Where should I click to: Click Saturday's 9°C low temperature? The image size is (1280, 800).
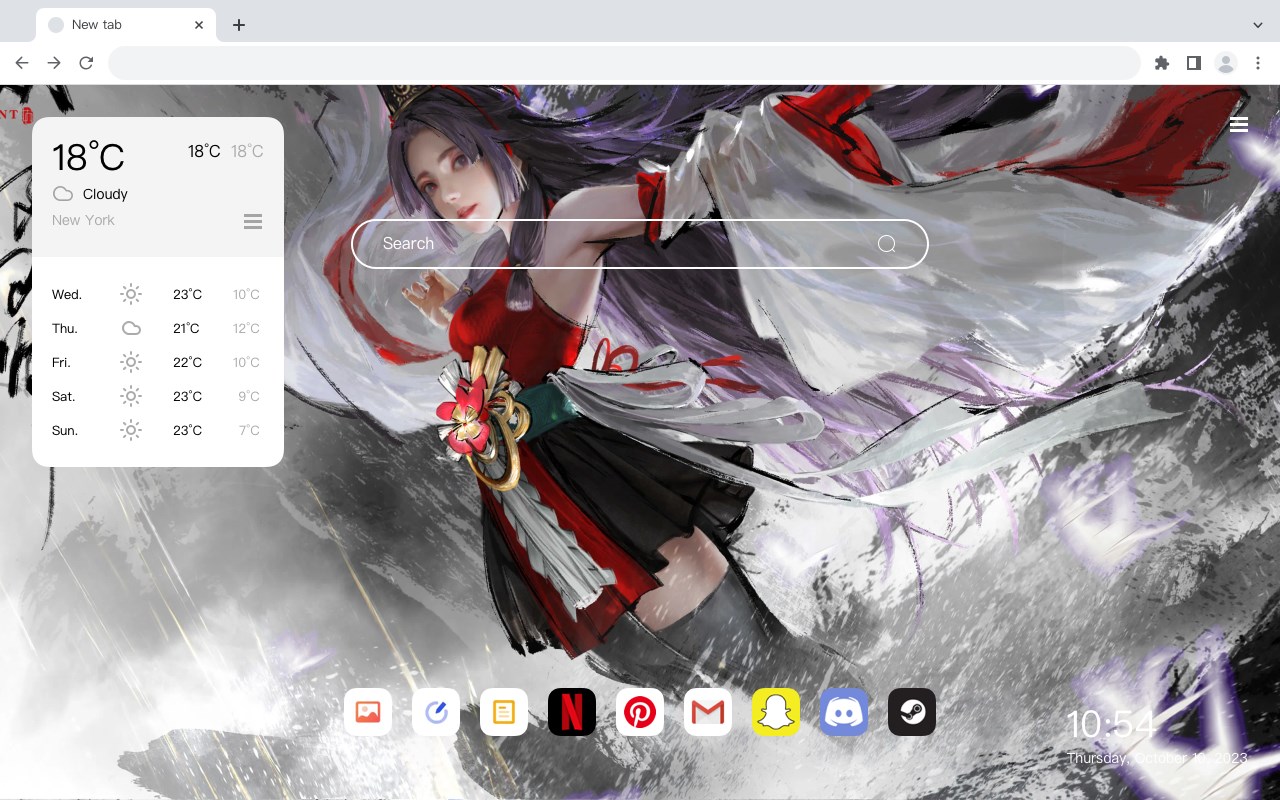[x=249, y=396]
